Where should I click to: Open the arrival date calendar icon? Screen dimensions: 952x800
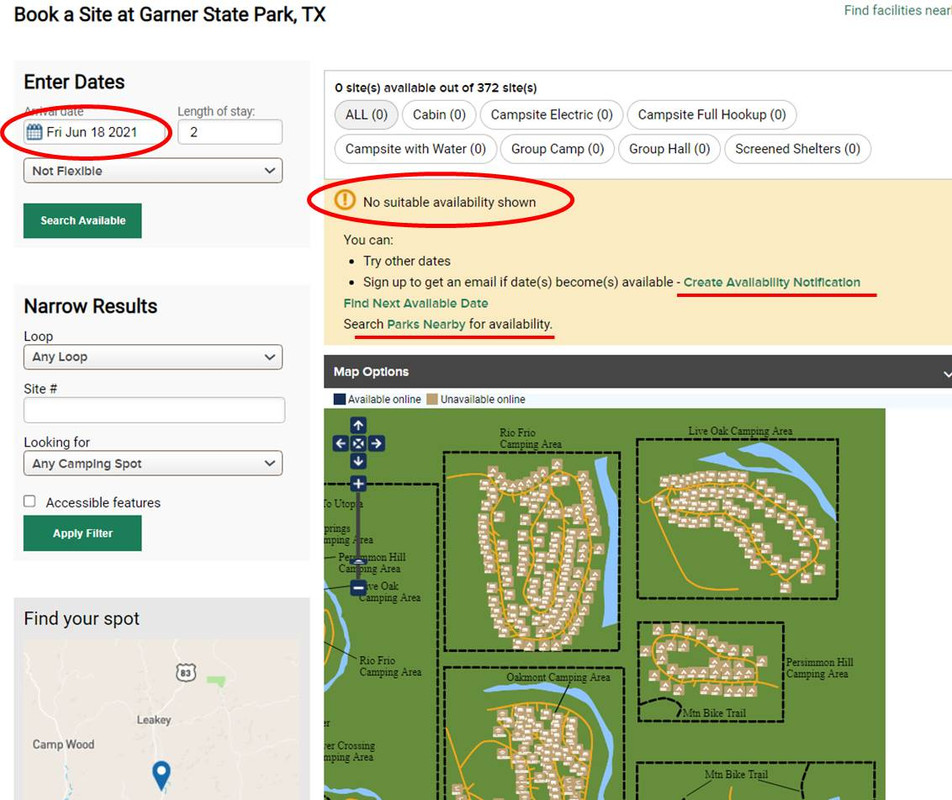click(34, 132)
